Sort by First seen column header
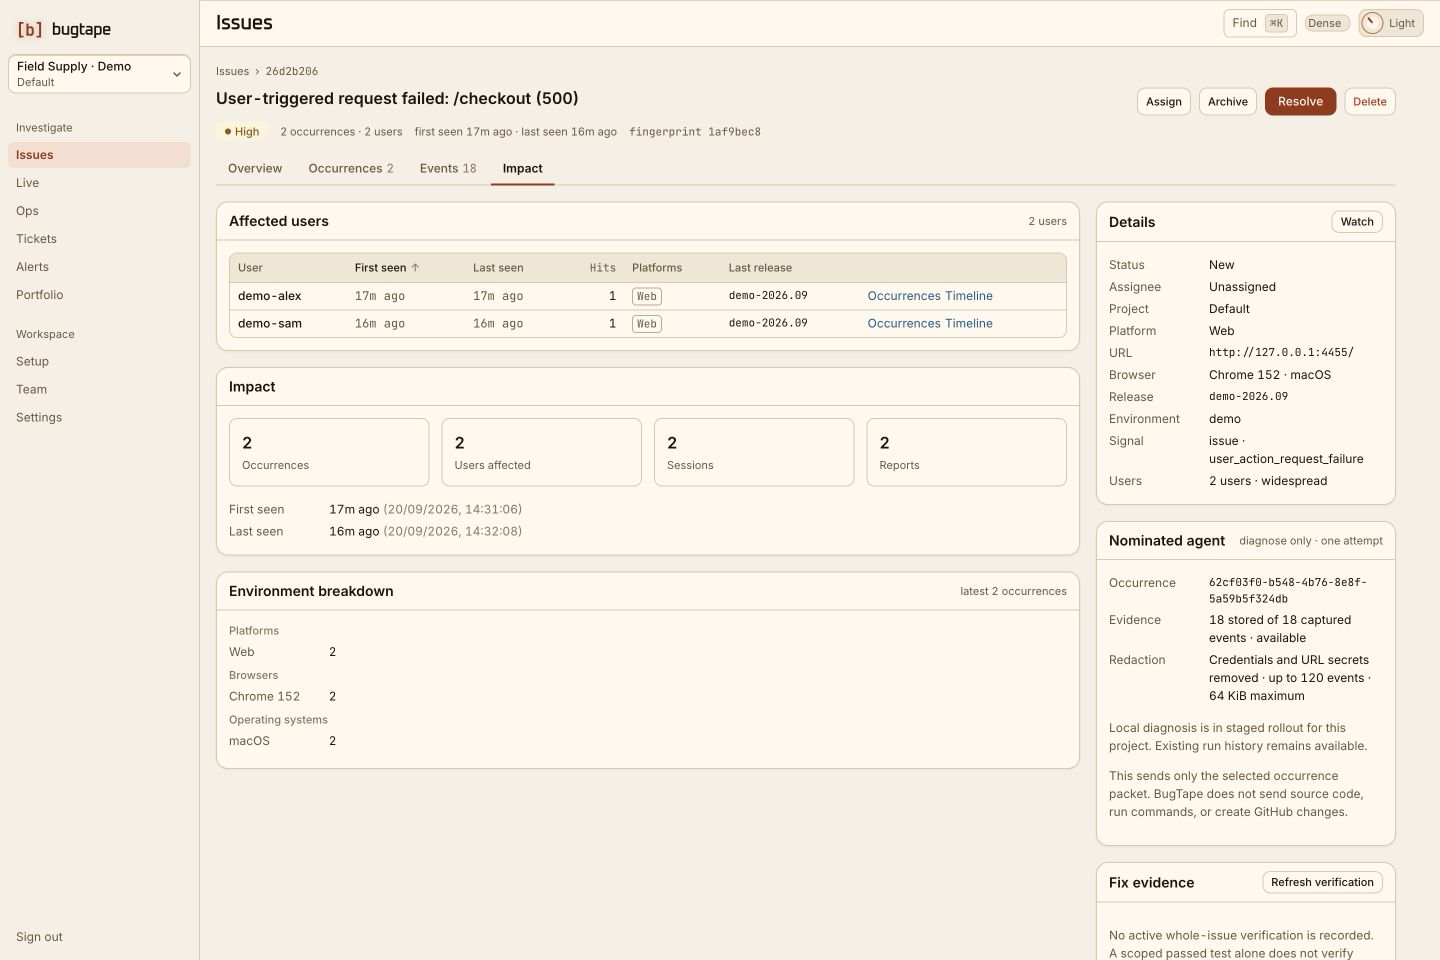 point(387,268)
